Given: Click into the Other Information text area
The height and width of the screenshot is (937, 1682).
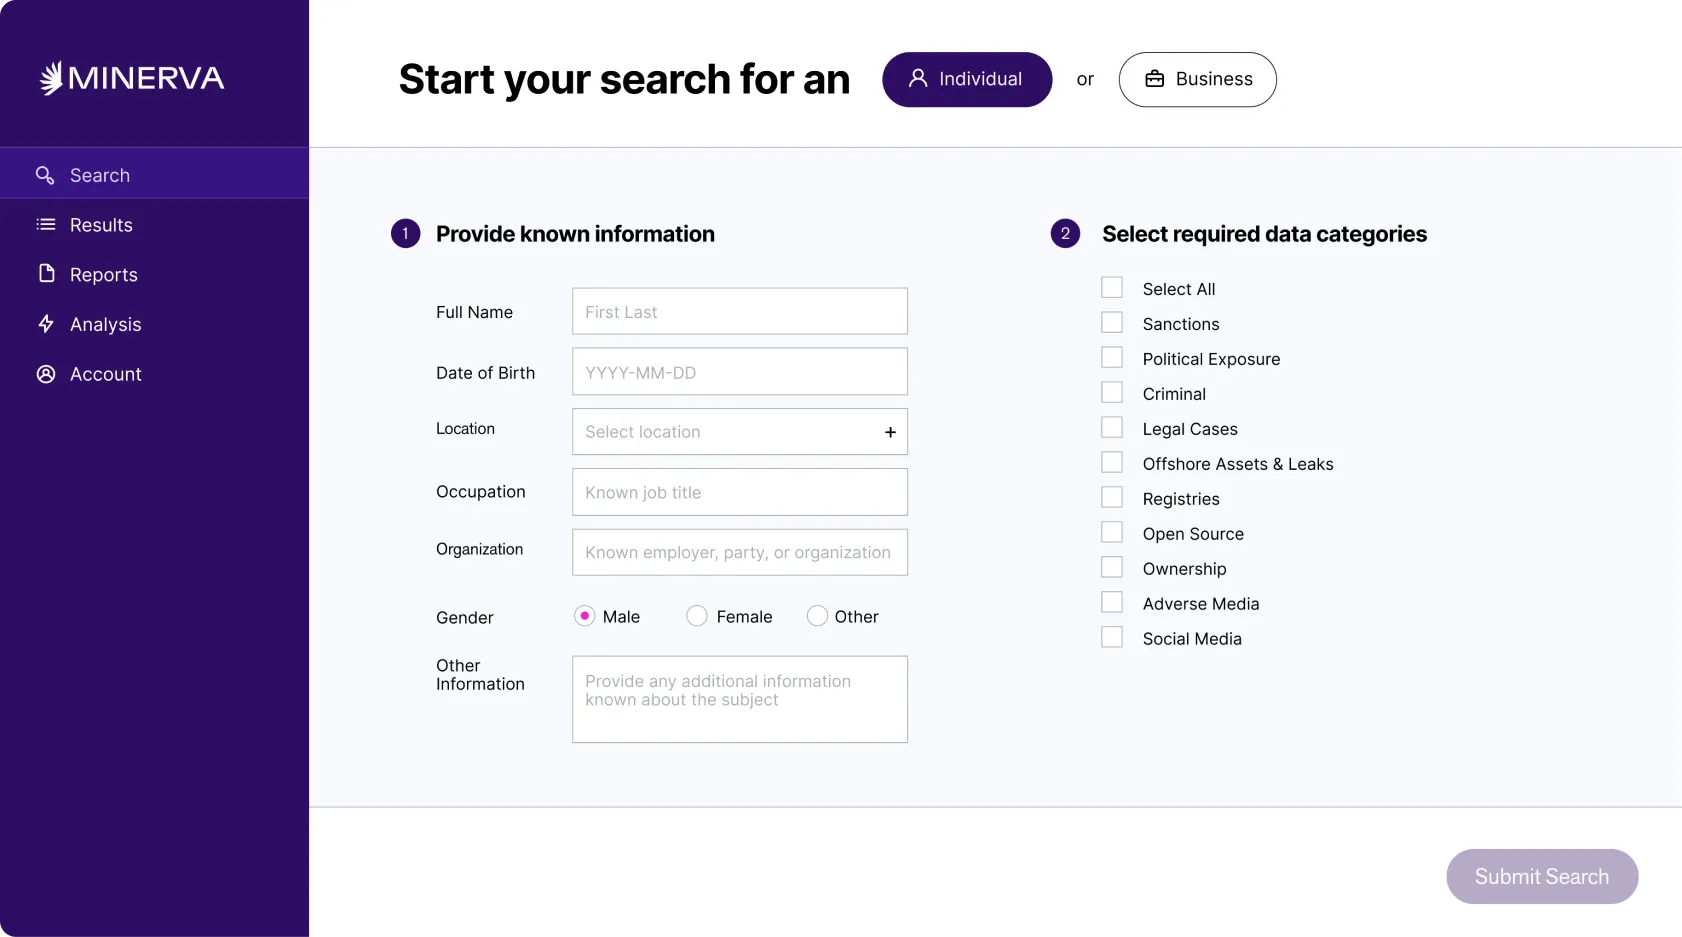Looking at the screenshot, I should 739,699.
